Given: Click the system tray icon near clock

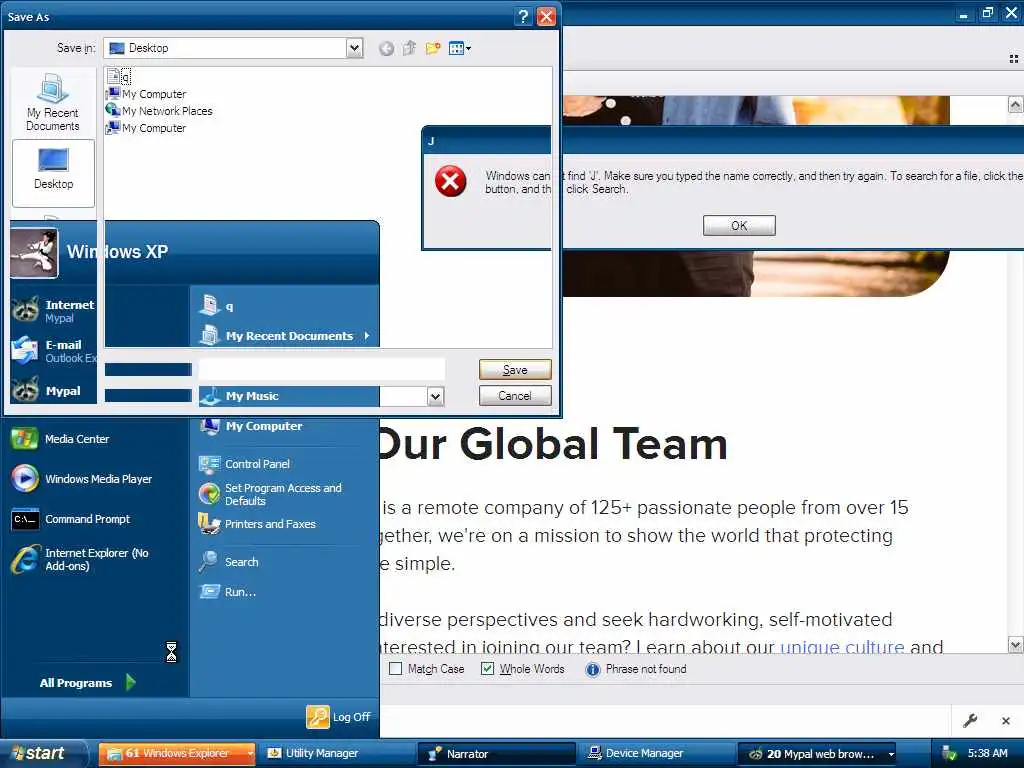Looking at the screenshot, I should tap(950, 754).
